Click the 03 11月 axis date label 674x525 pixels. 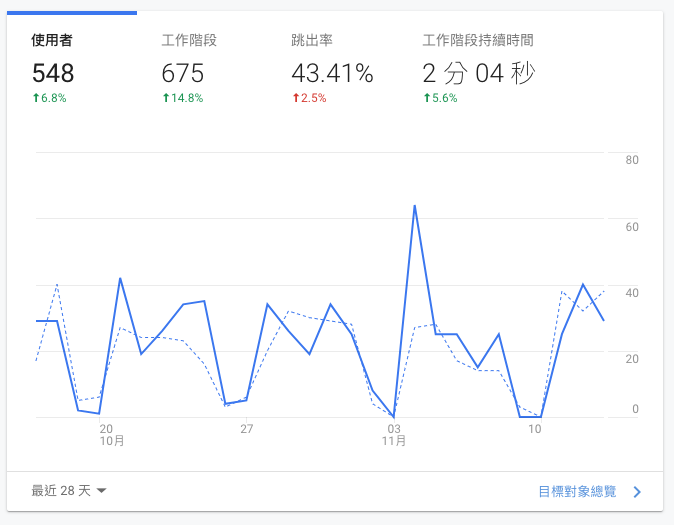pyautogui.click(x=394, y=435)
